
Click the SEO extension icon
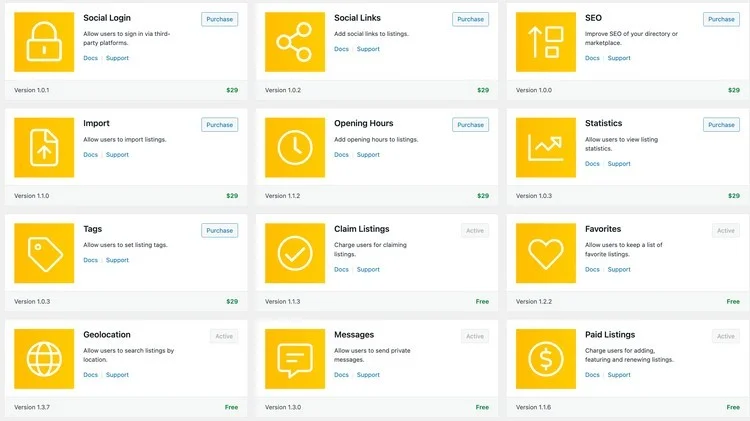point(546,42)
